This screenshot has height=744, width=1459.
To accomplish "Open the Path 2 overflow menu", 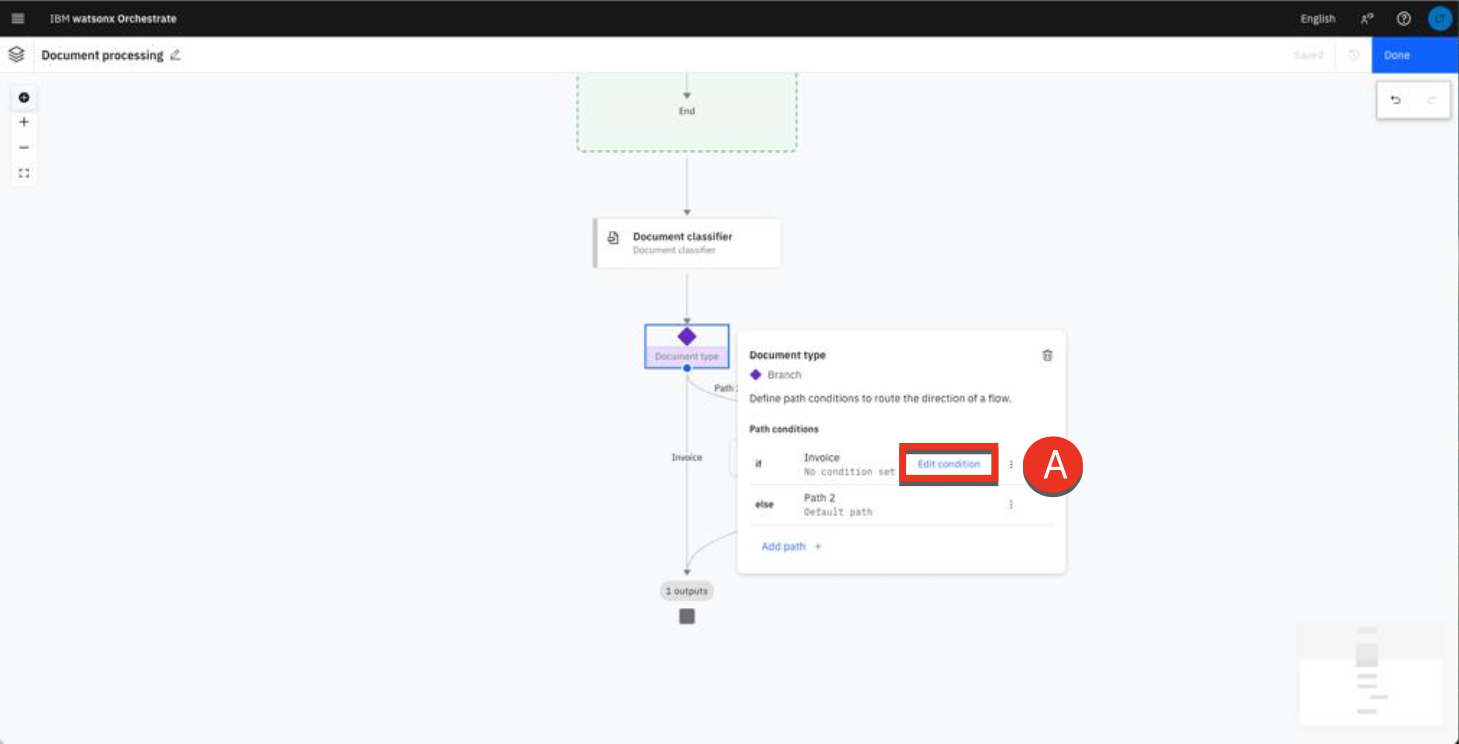I will (1011, 505).
